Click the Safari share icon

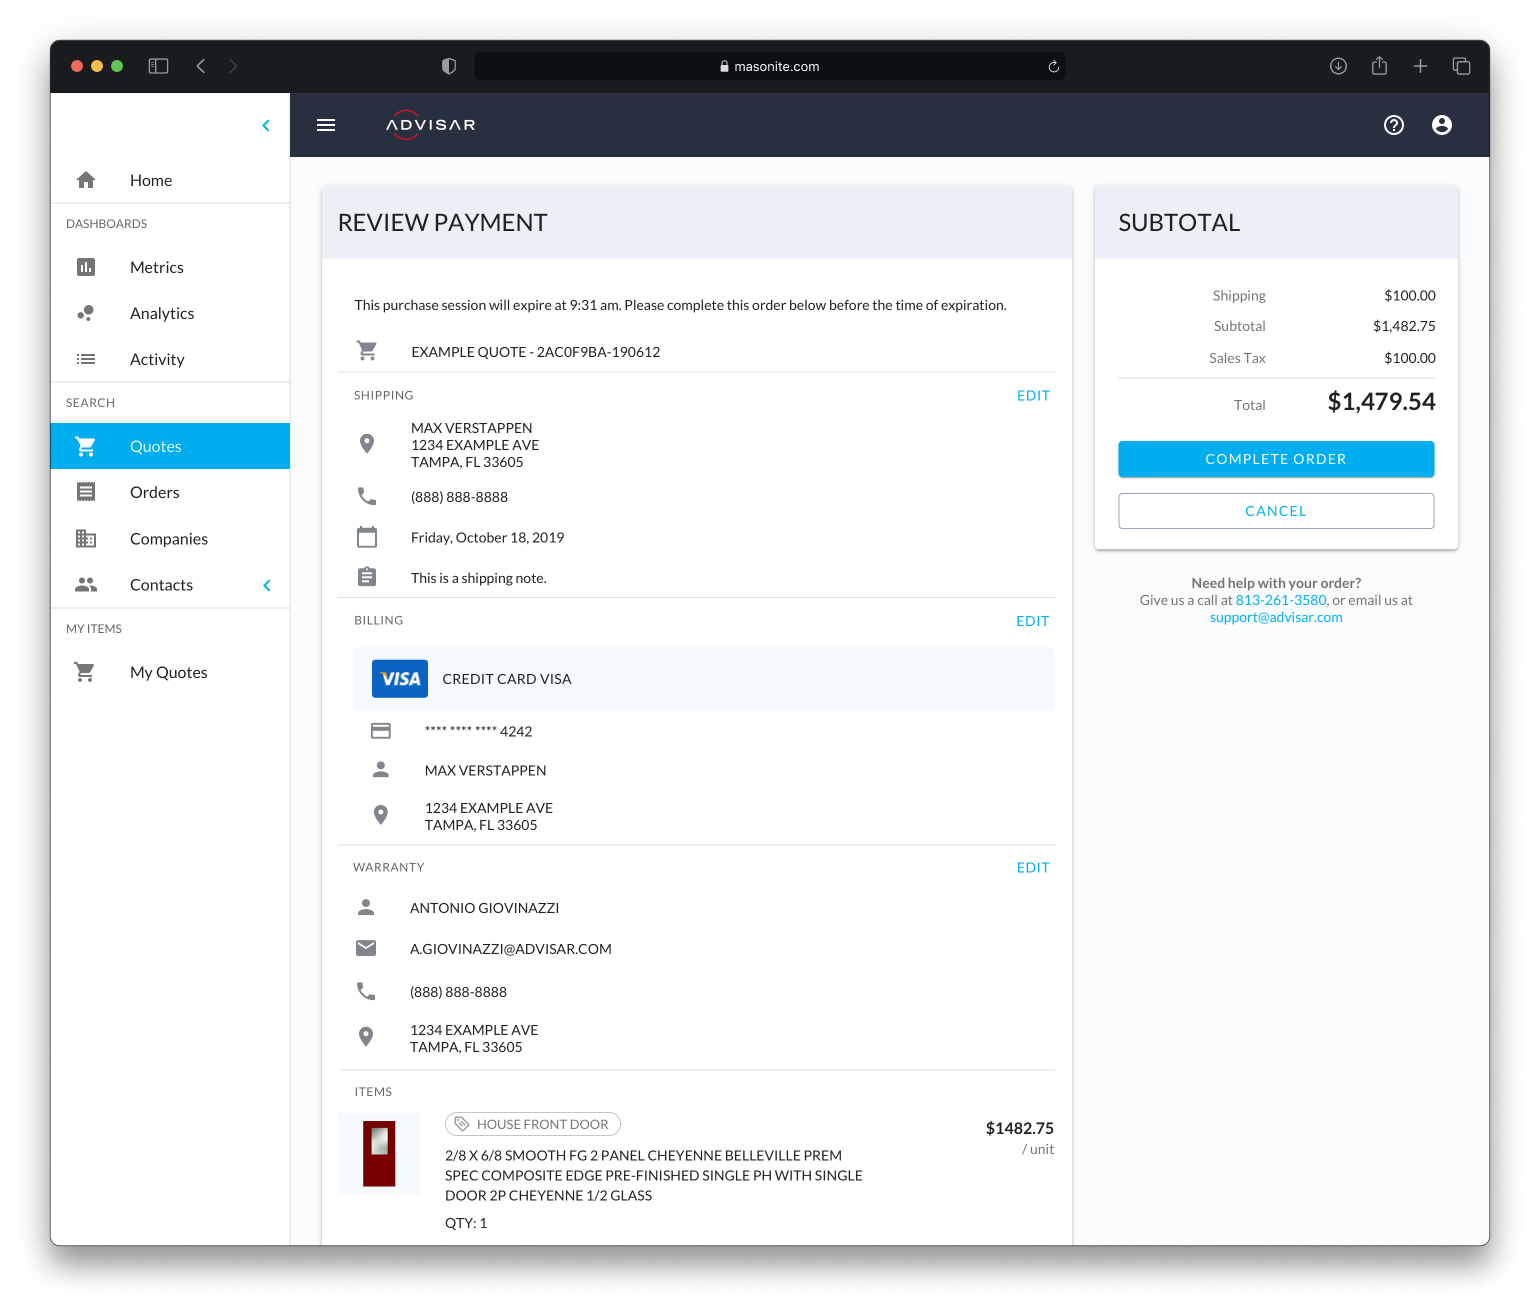1379,66
